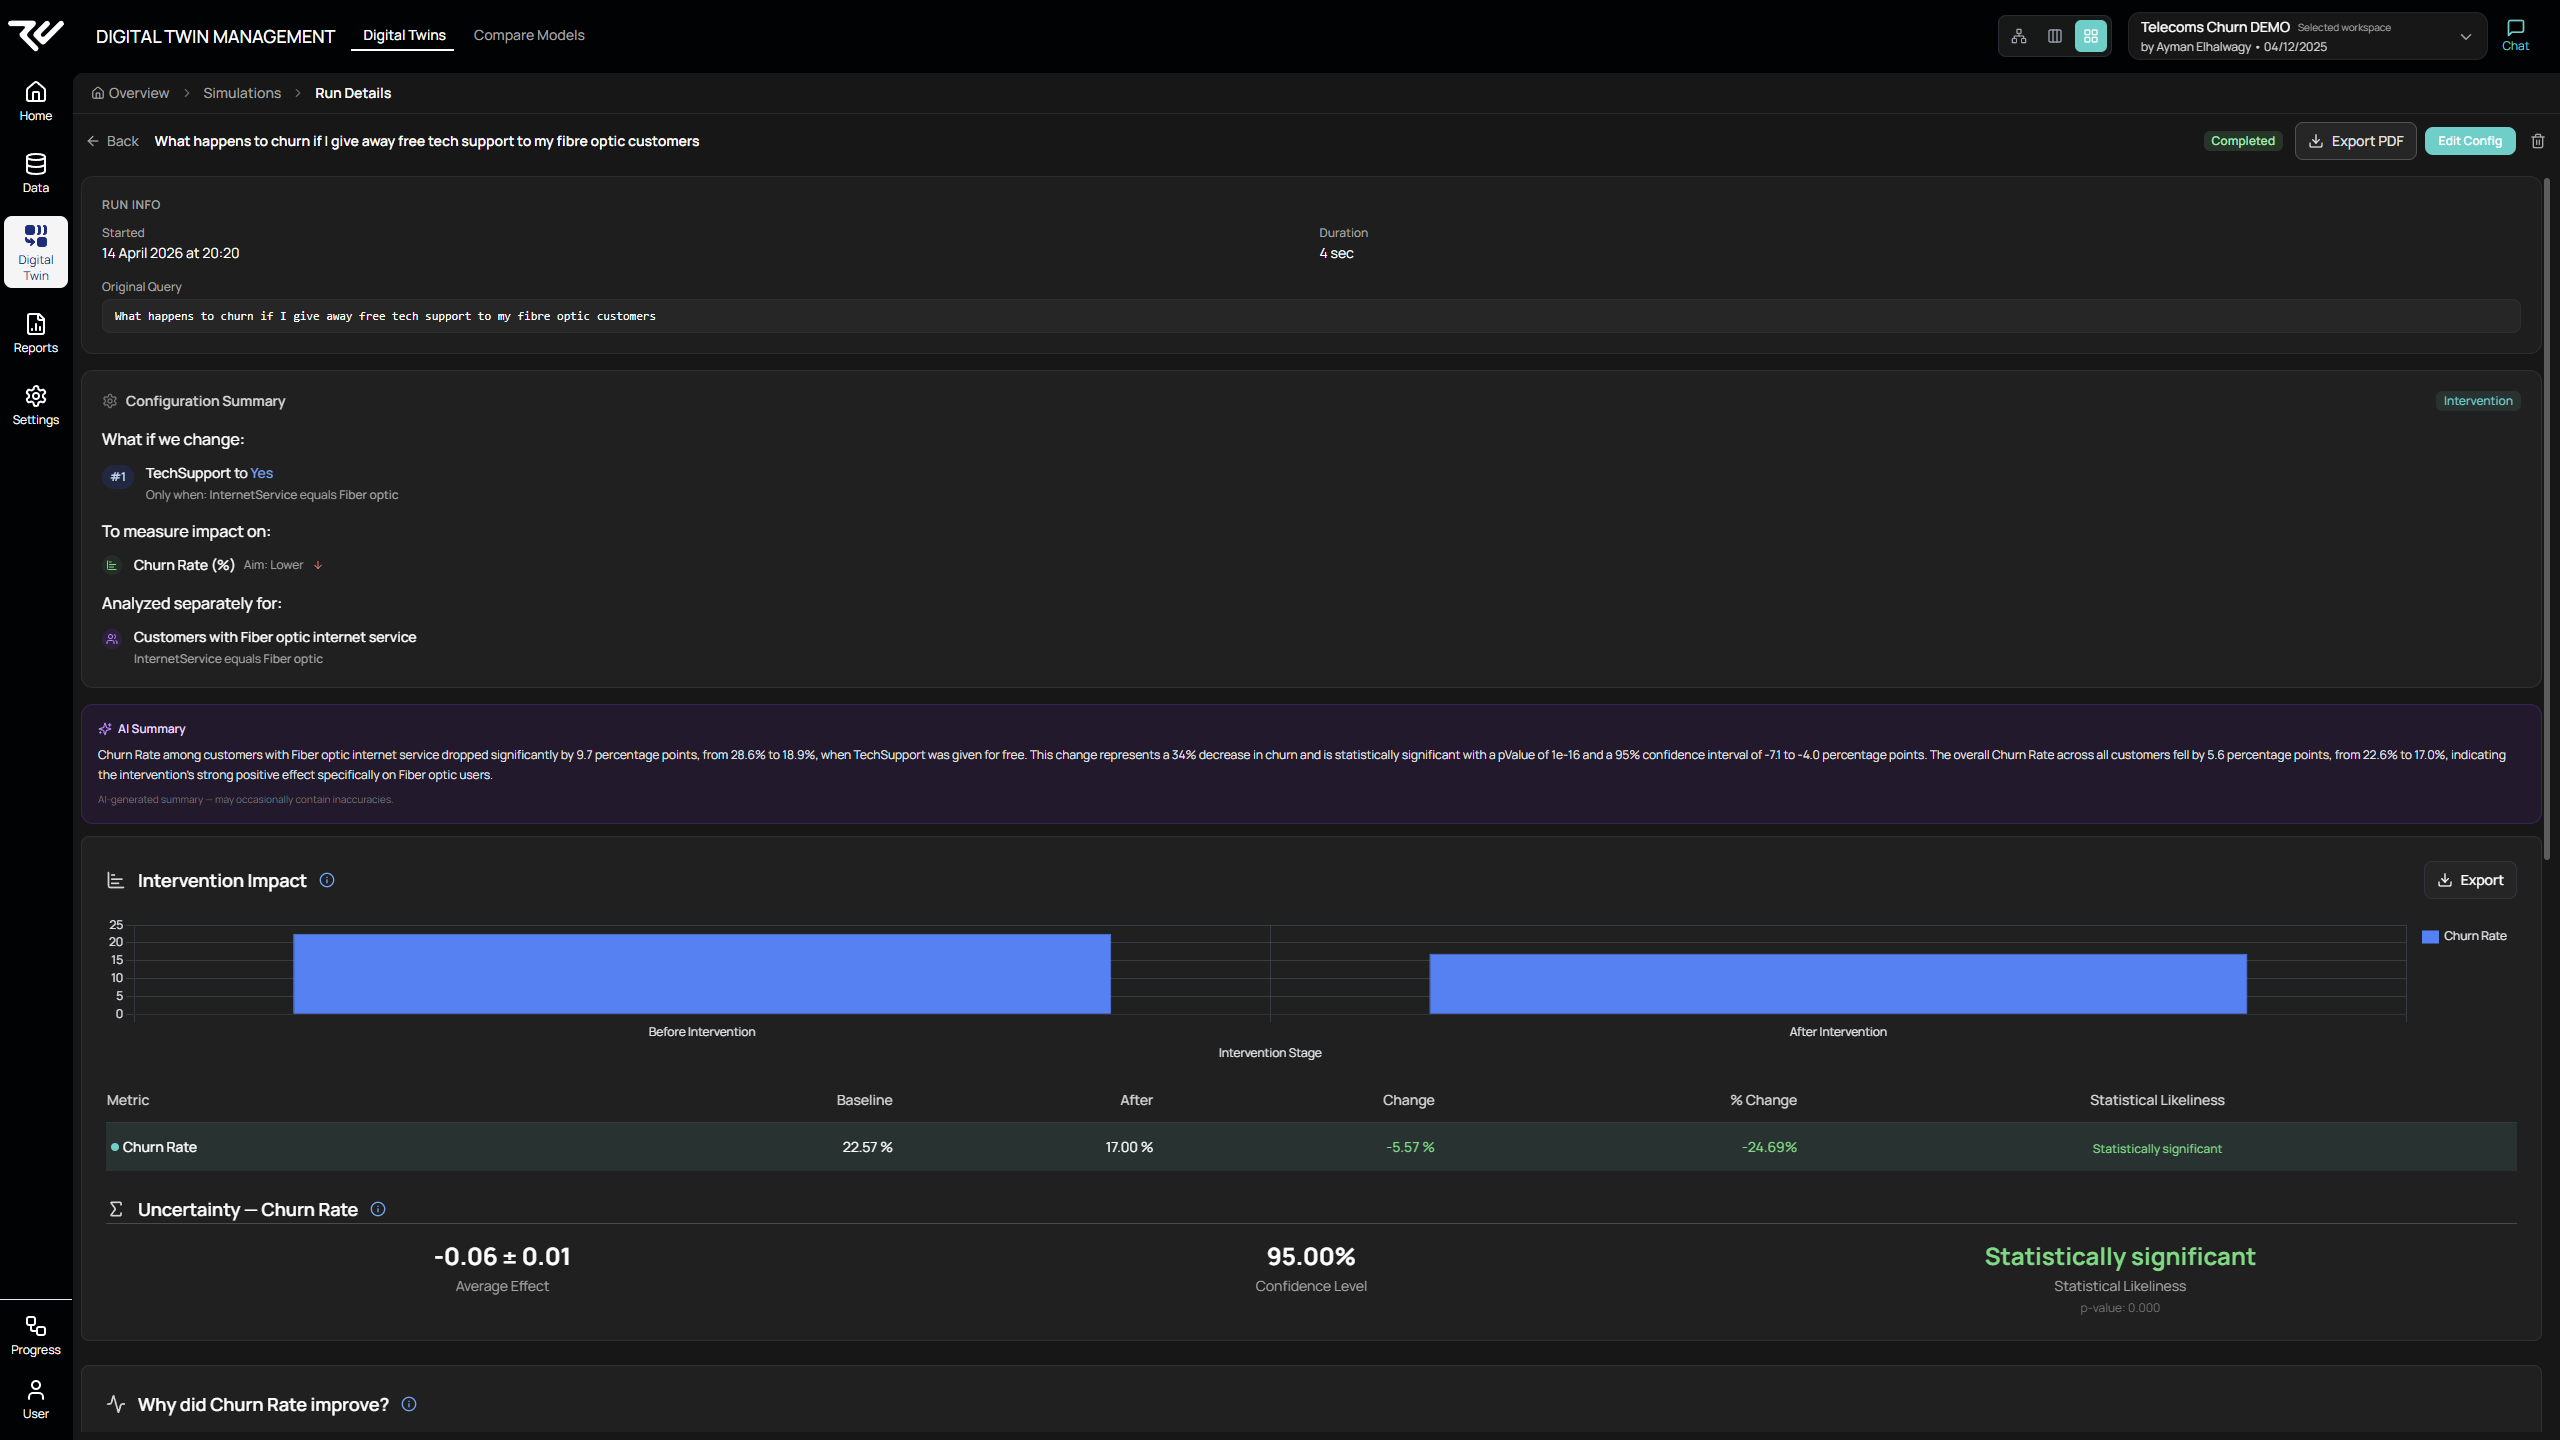Open the Home sidebar icon
The width and height of the screenshot is (2560, 1440).
point(36,101)
